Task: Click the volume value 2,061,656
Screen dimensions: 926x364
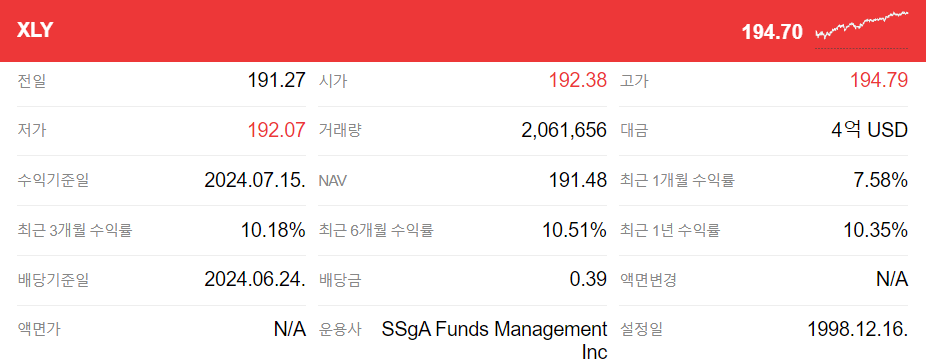Action: coord(564,131)
